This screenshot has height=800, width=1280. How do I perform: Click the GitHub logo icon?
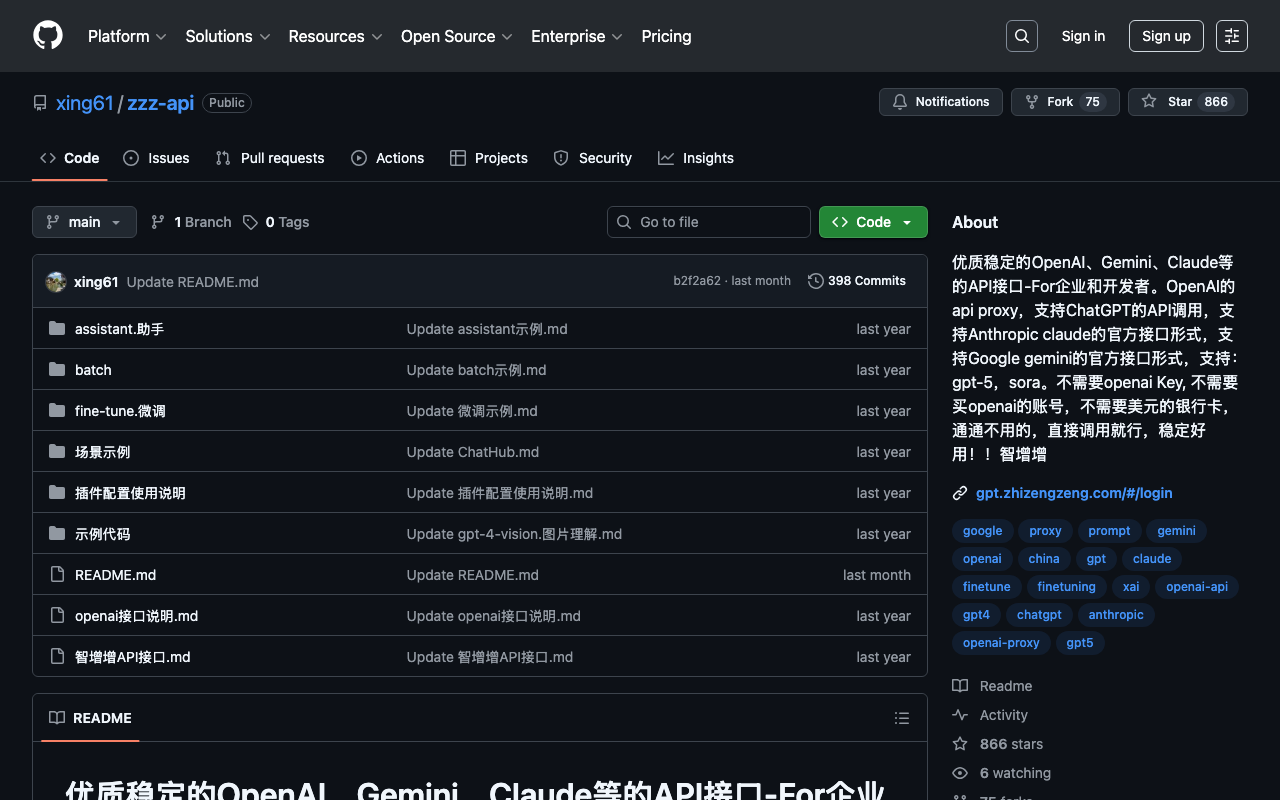48,36
